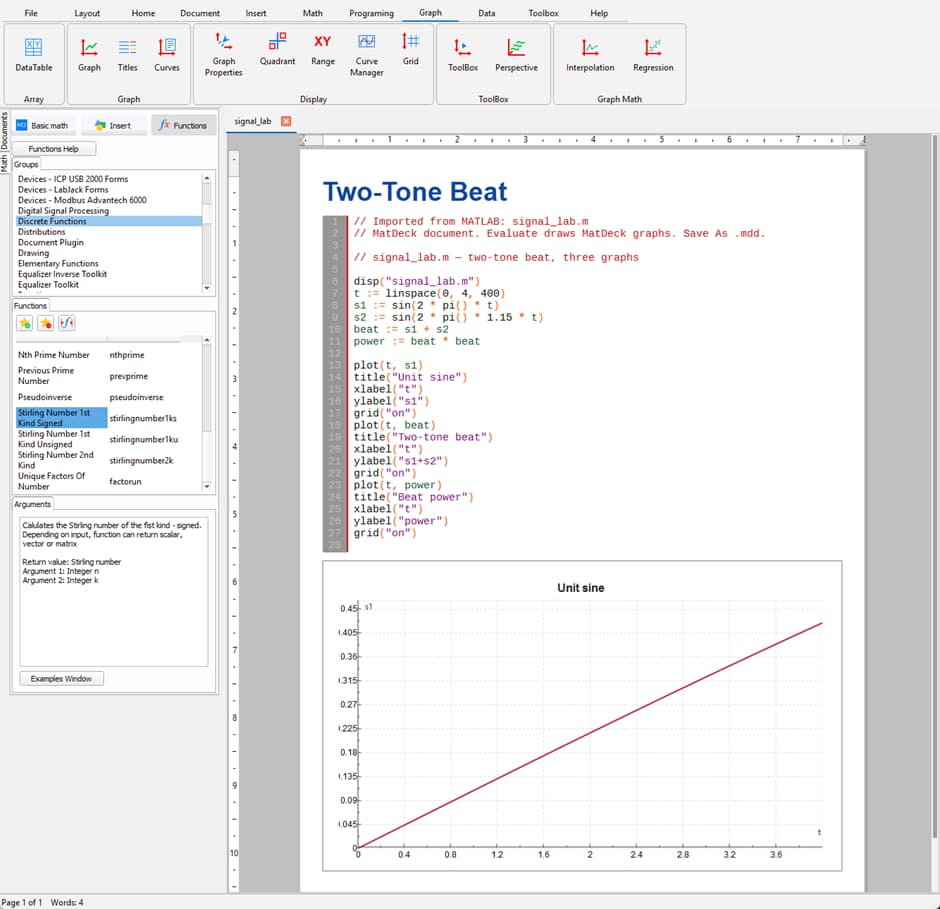Click the Examples Window button
940x909 pixels.
(x=61, y=678)
